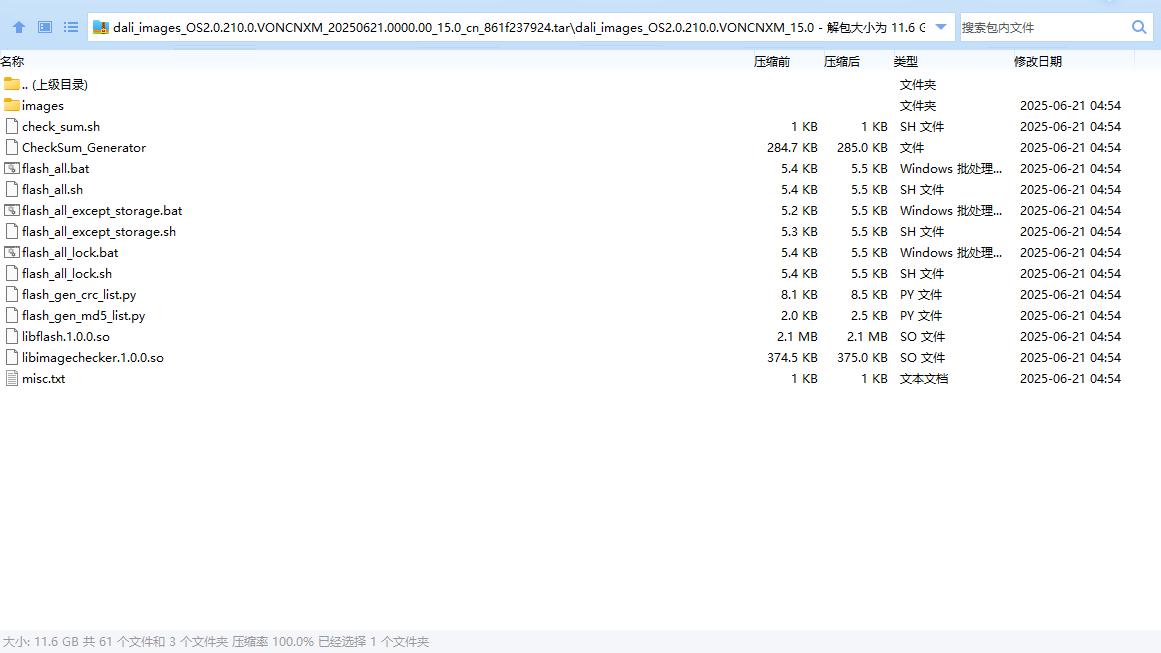The height and width of the screenshot is (653, 1161).
Task: Switch to icon view mode
Action: click(x=45, y=27)
